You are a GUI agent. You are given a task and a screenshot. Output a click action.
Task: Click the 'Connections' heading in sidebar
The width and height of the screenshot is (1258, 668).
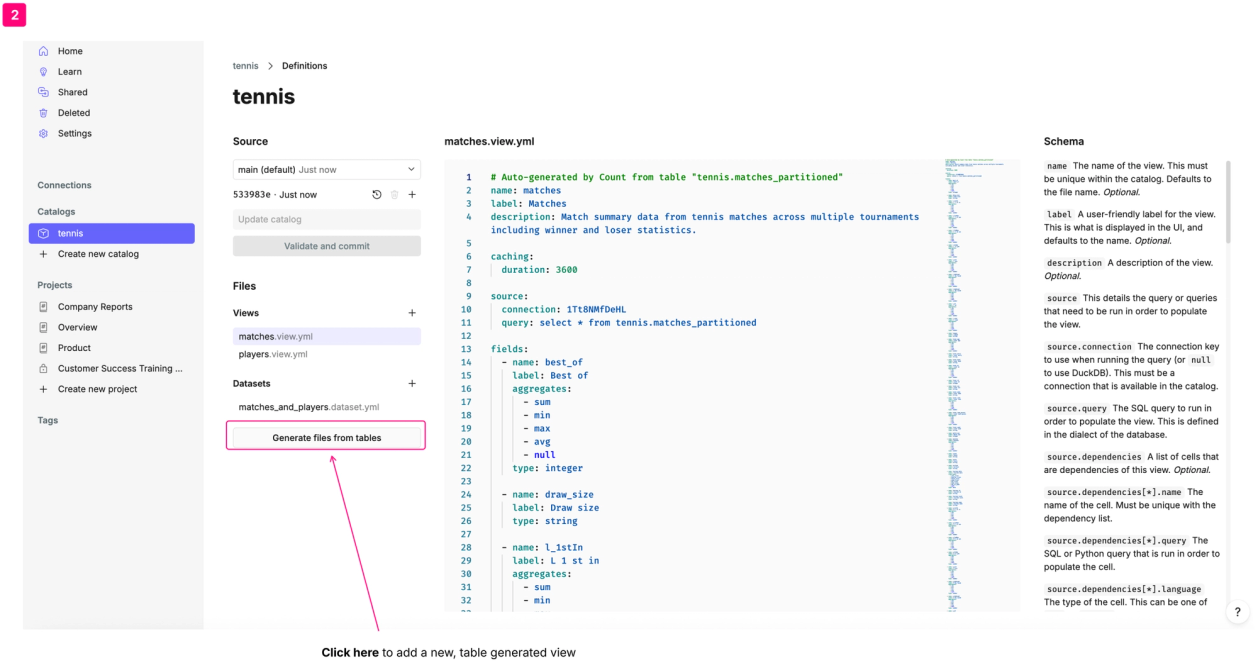coord(64,185)
